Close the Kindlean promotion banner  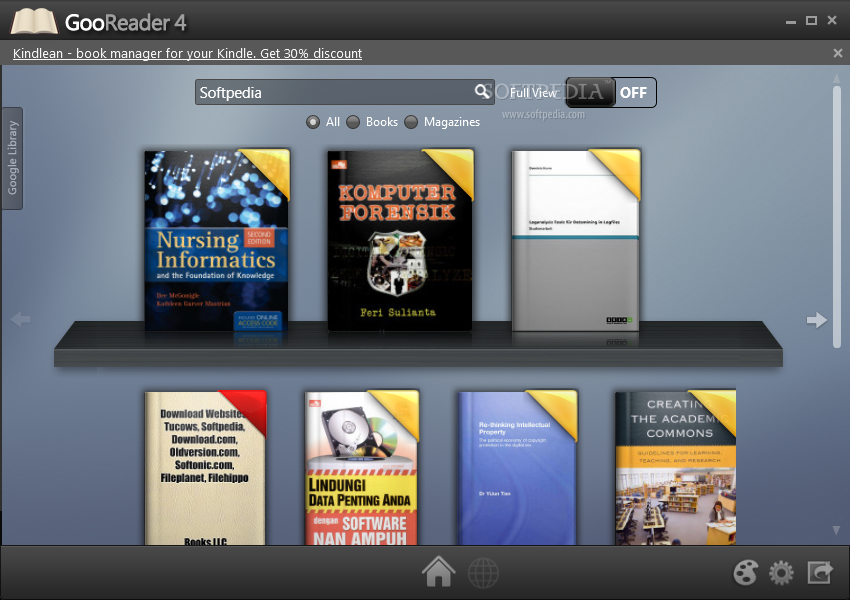tap(838, 53)
